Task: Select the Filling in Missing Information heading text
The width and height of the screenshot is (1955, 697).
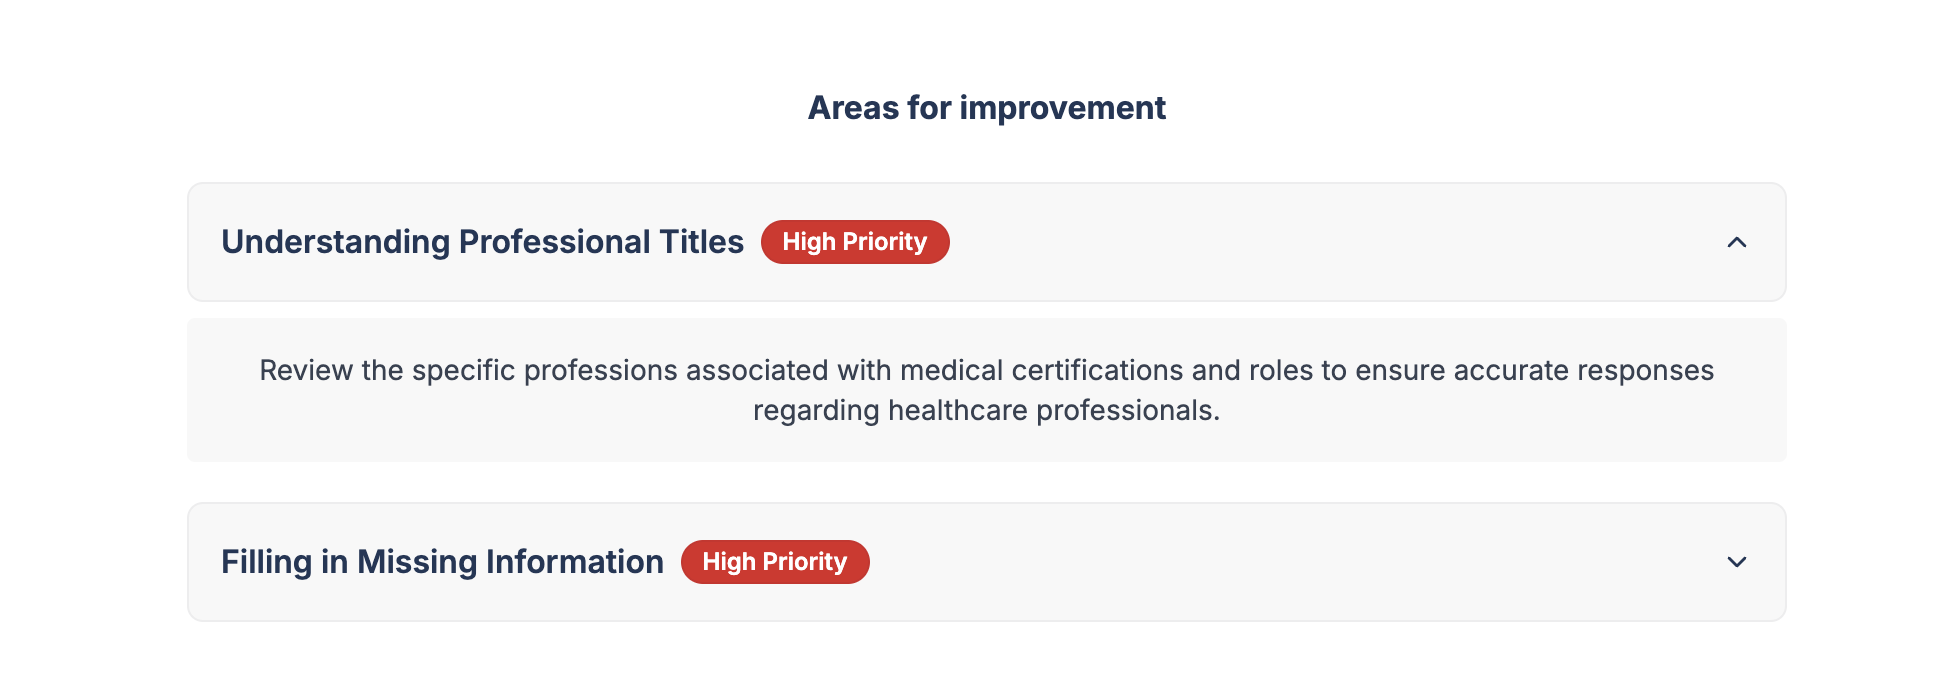Action: click(442, 562)
